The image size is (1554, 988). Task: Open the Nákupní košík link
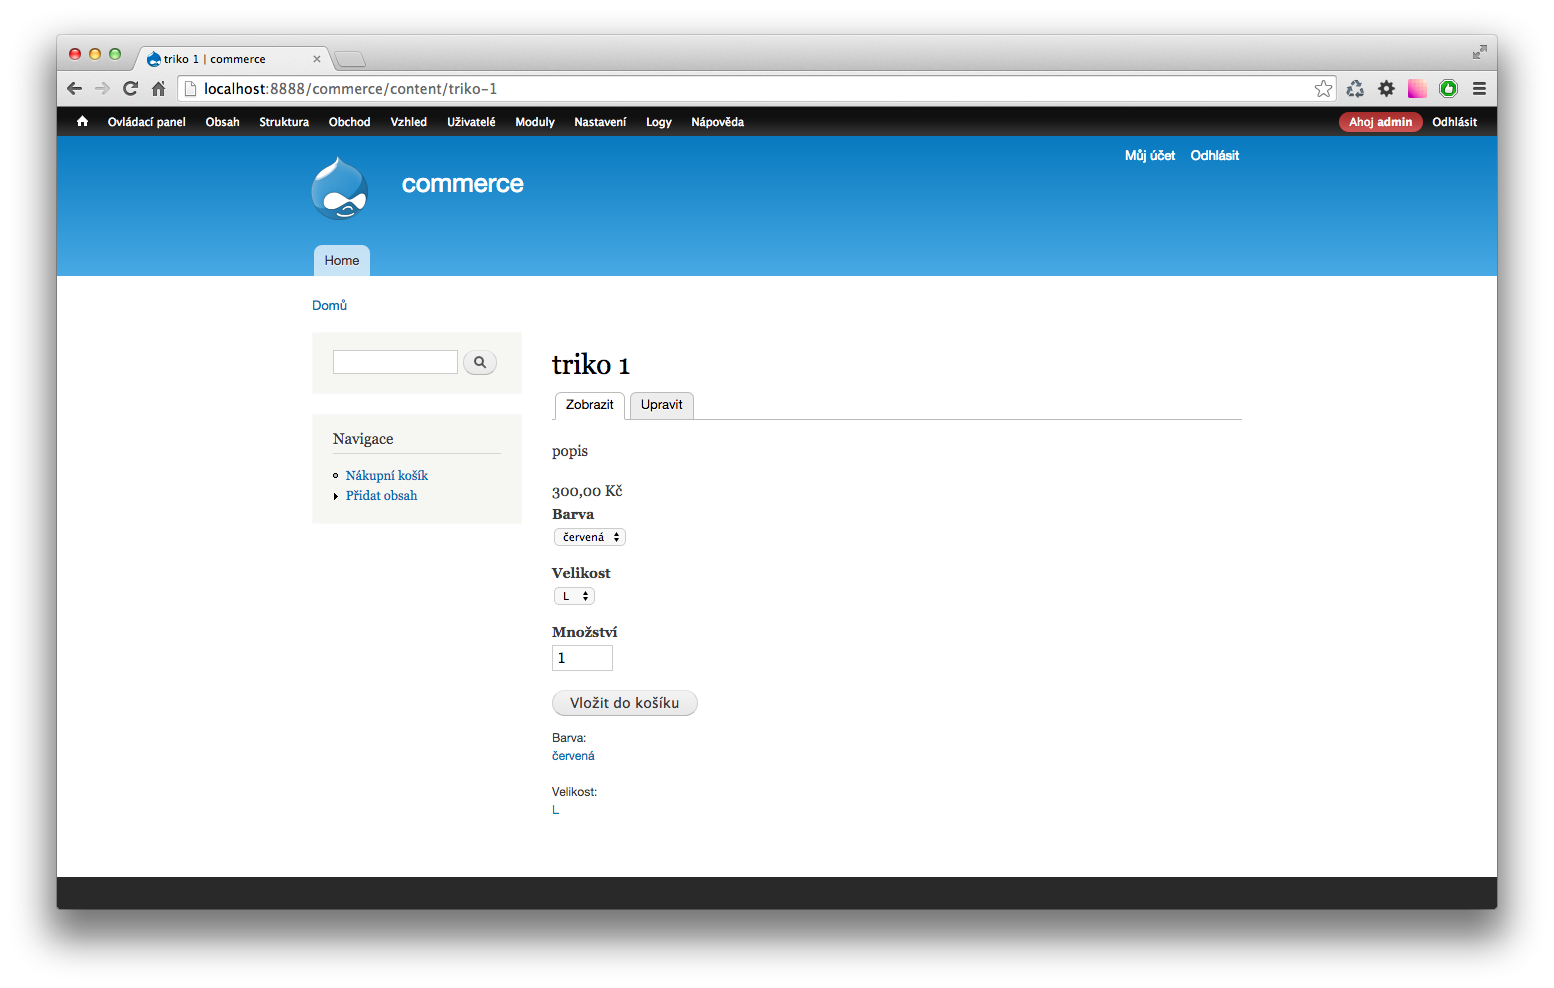387,476
